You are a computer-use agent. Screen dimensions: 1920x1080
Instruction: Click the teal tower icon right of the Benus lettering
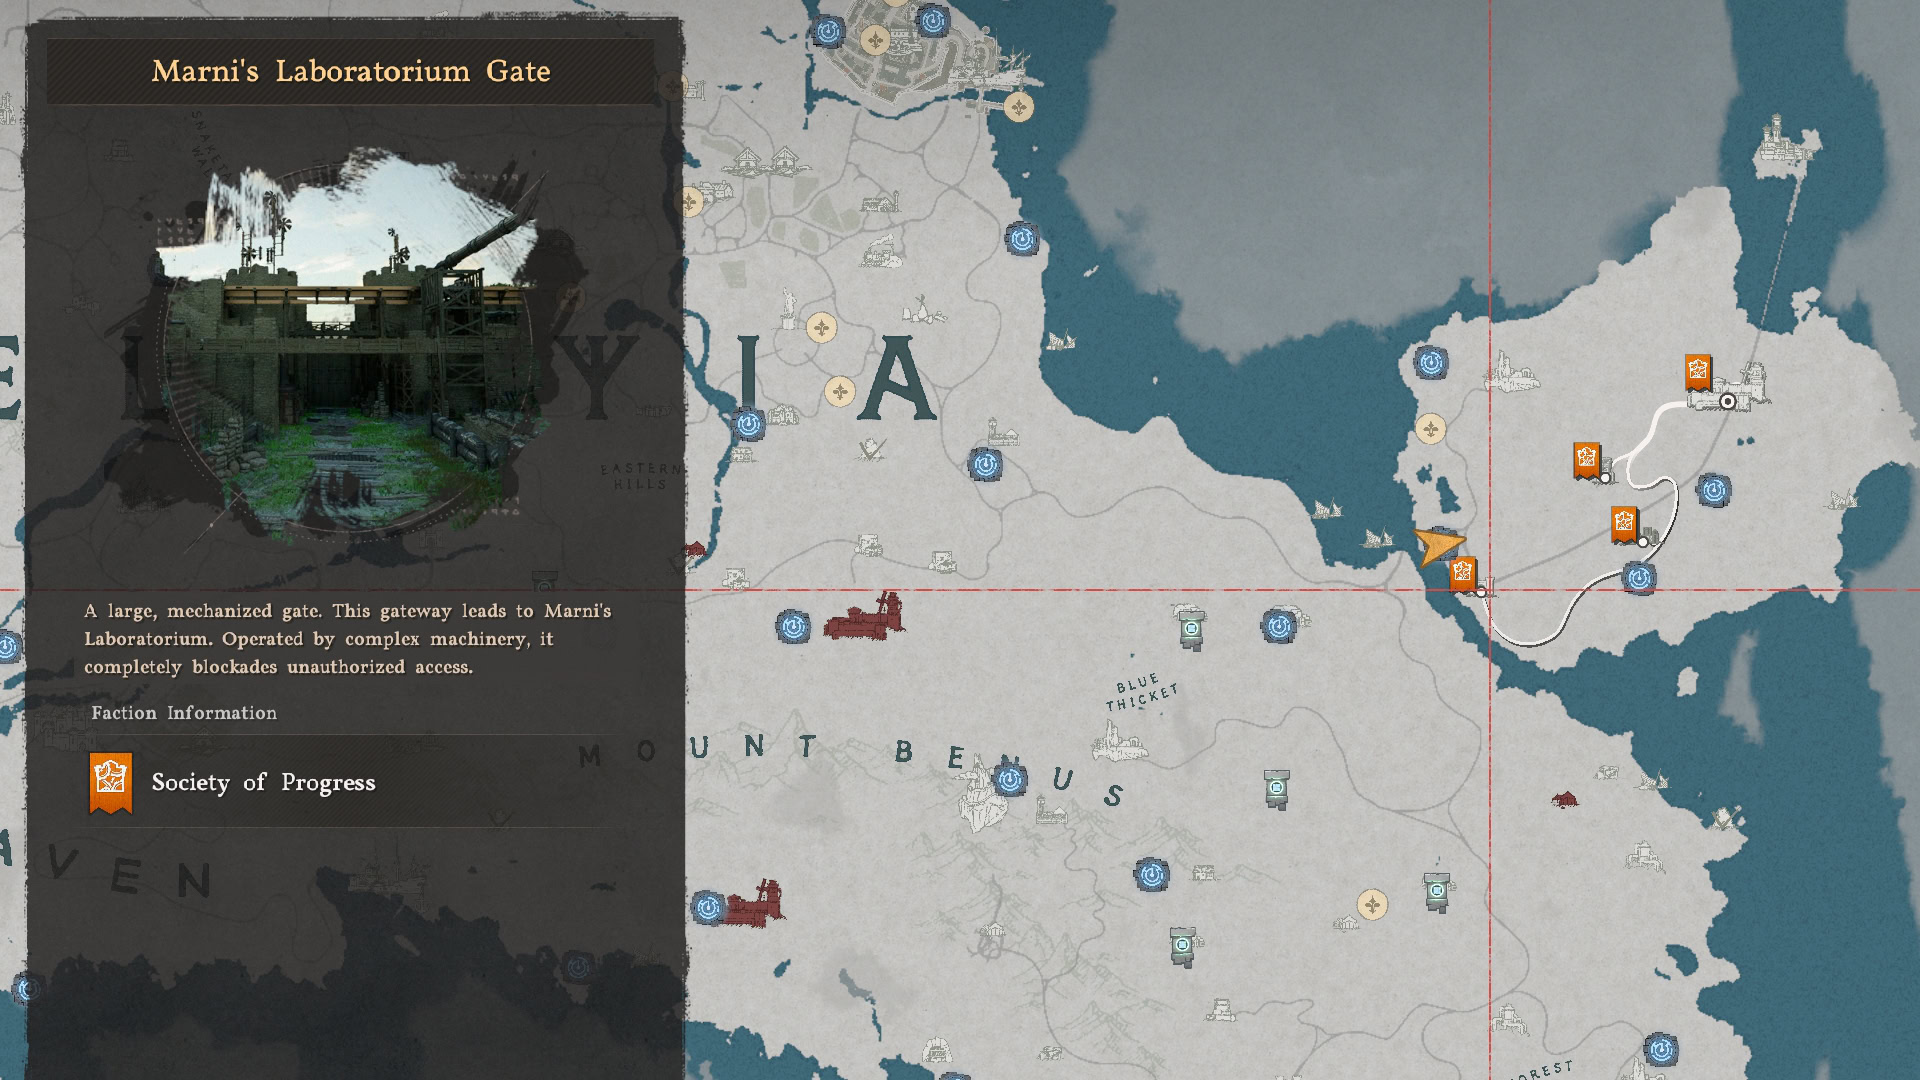point(1276,789)
